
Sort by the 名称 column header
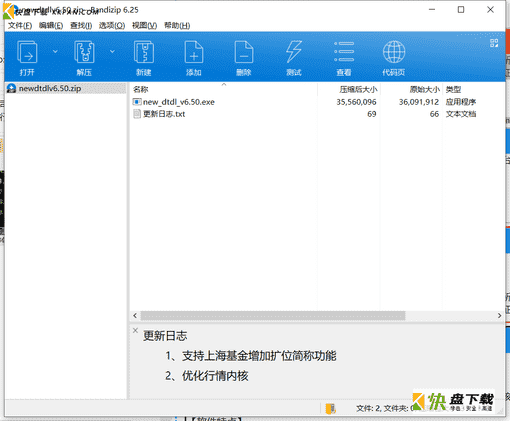point(224,89)
